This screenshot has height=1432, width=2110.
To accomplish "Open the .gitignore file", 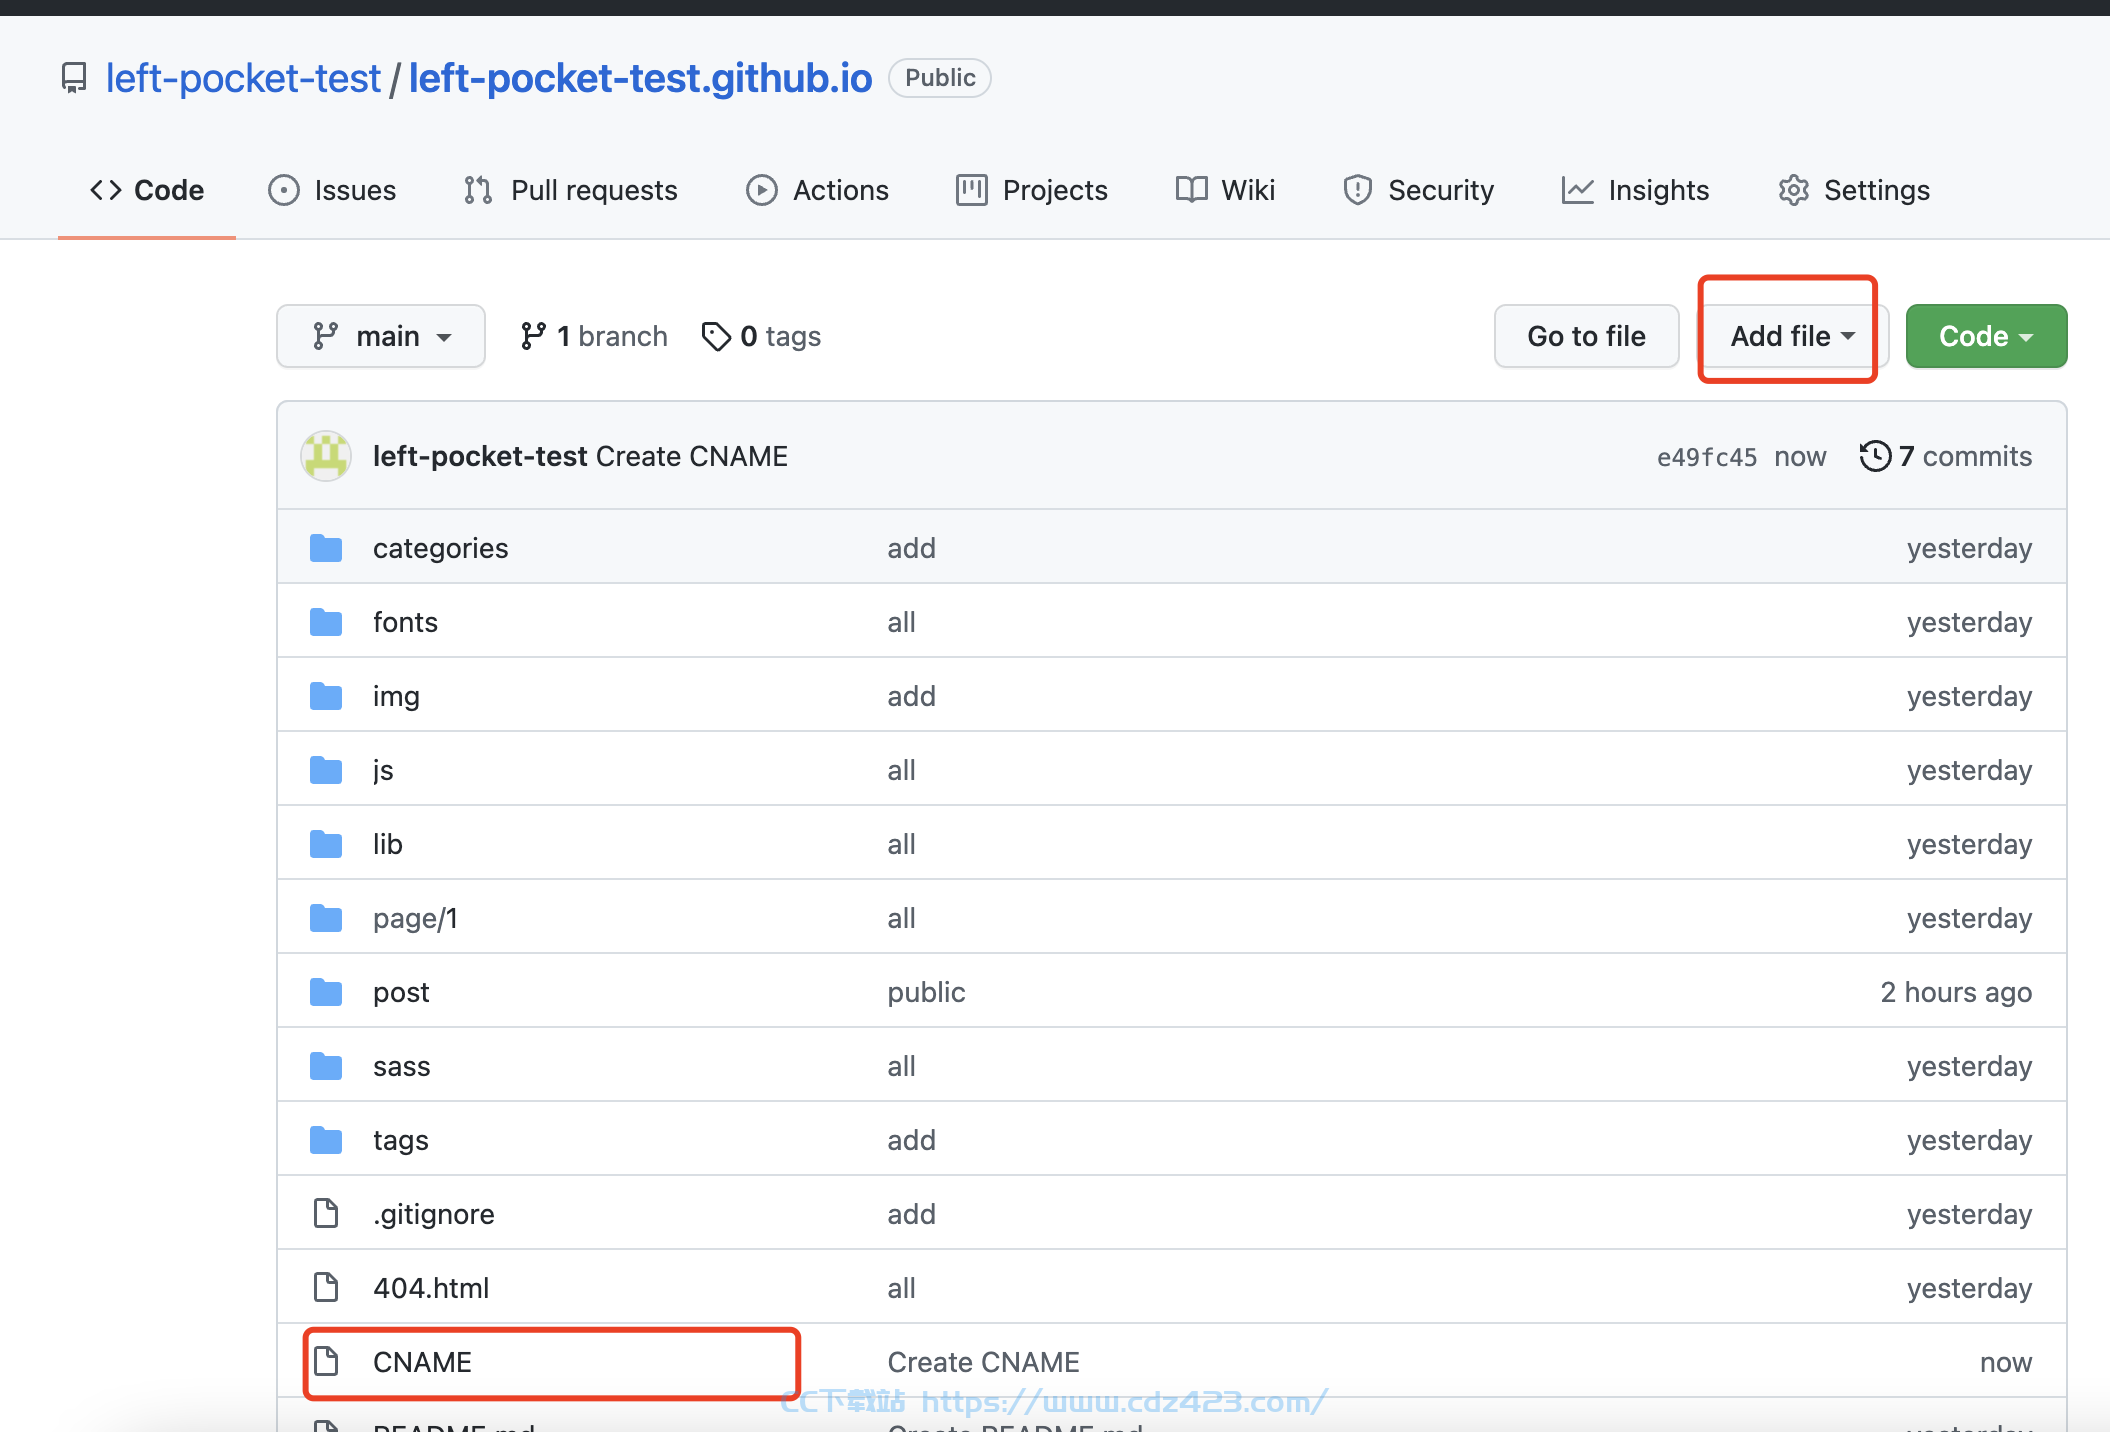I will 433,1214.
